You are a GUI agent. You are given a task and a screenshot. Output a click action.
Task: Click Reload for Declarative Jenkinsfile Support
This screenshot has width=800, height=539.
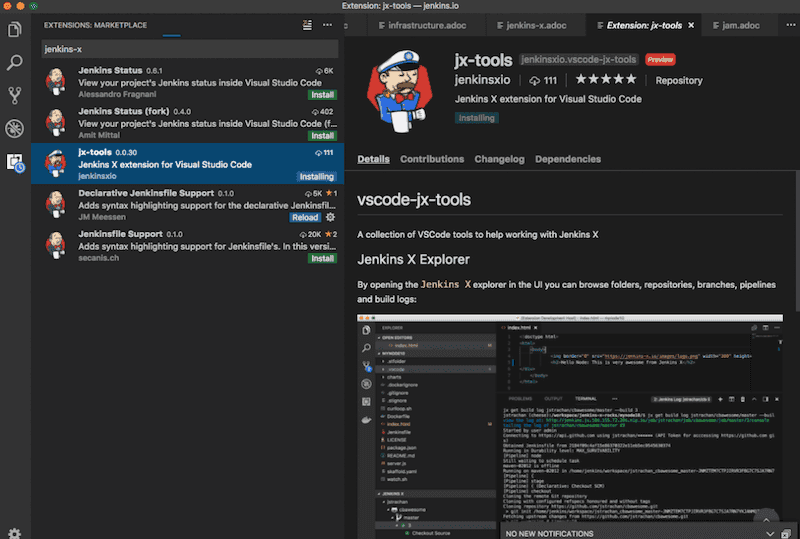click(305, 217)
